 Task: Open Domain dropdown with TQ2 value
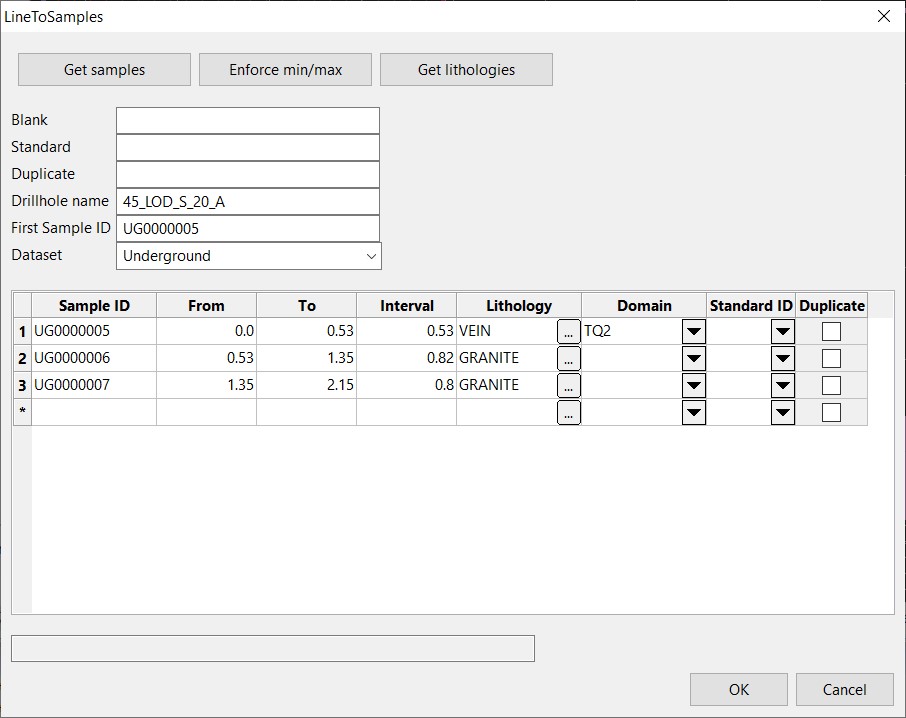coord(693,332)
